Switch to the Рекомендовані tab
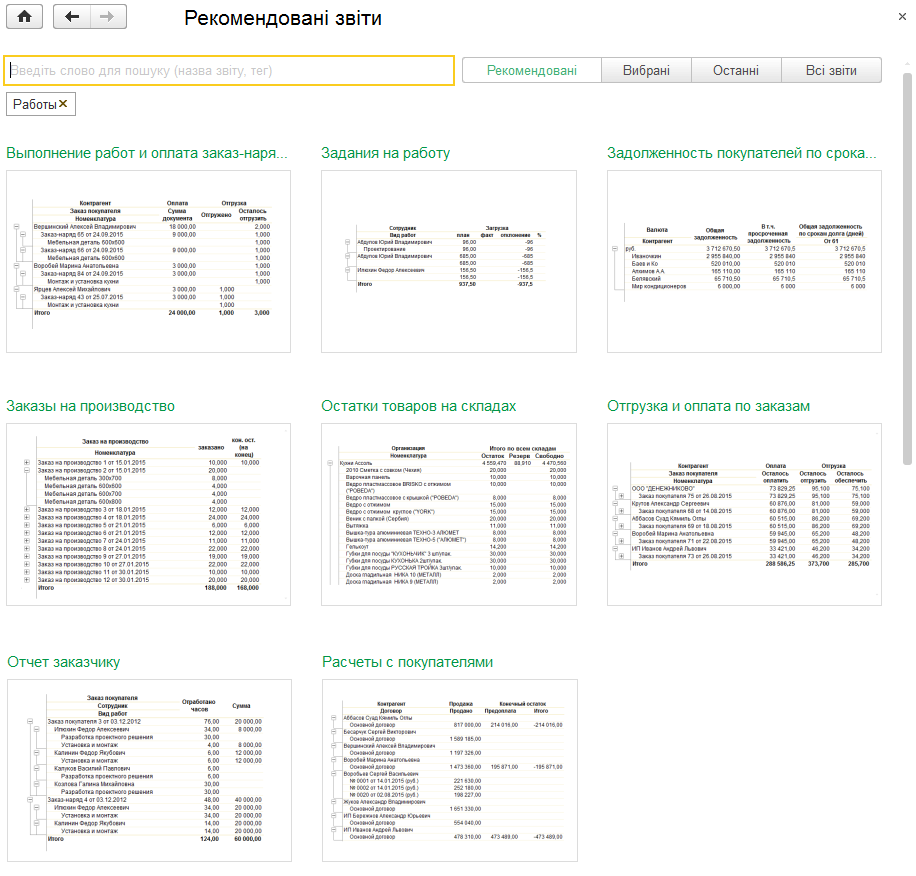This screenshot has width=916, height=876. [x=532, y=71]
